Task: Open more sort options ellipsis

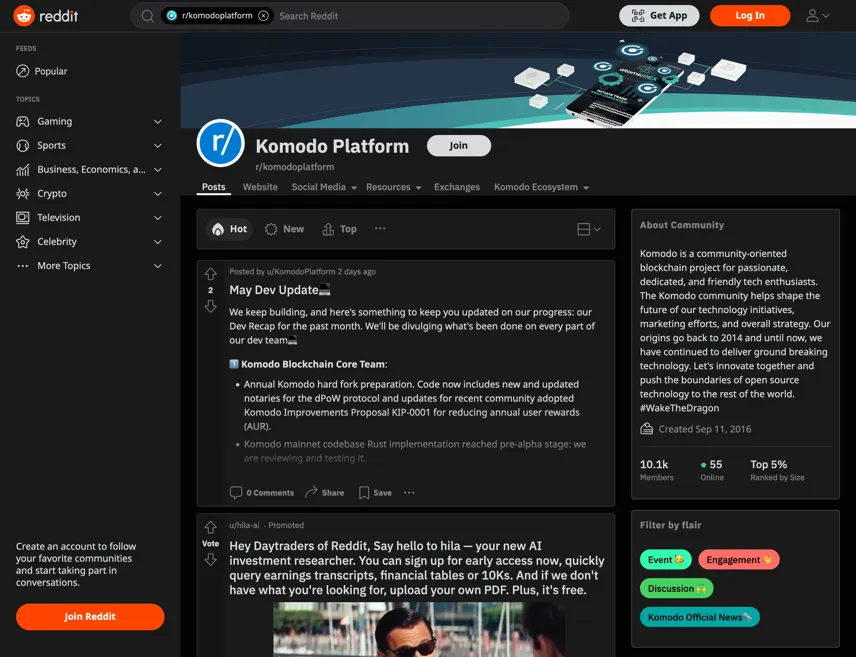Action: click(x=380, y=228)
